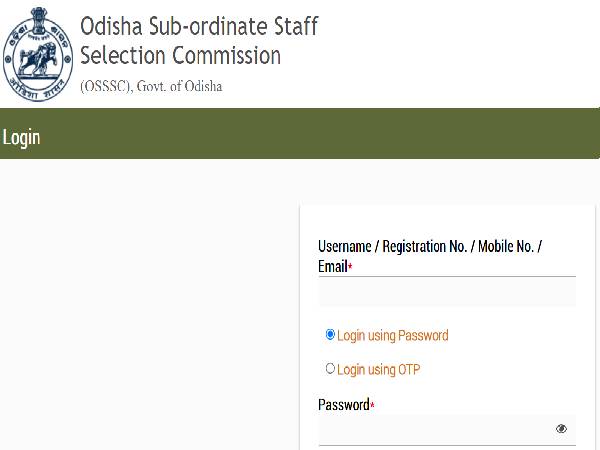Select the Login using Password radio button
The image size is (600, 450).
pyautogui.click(x=331, y=335)
